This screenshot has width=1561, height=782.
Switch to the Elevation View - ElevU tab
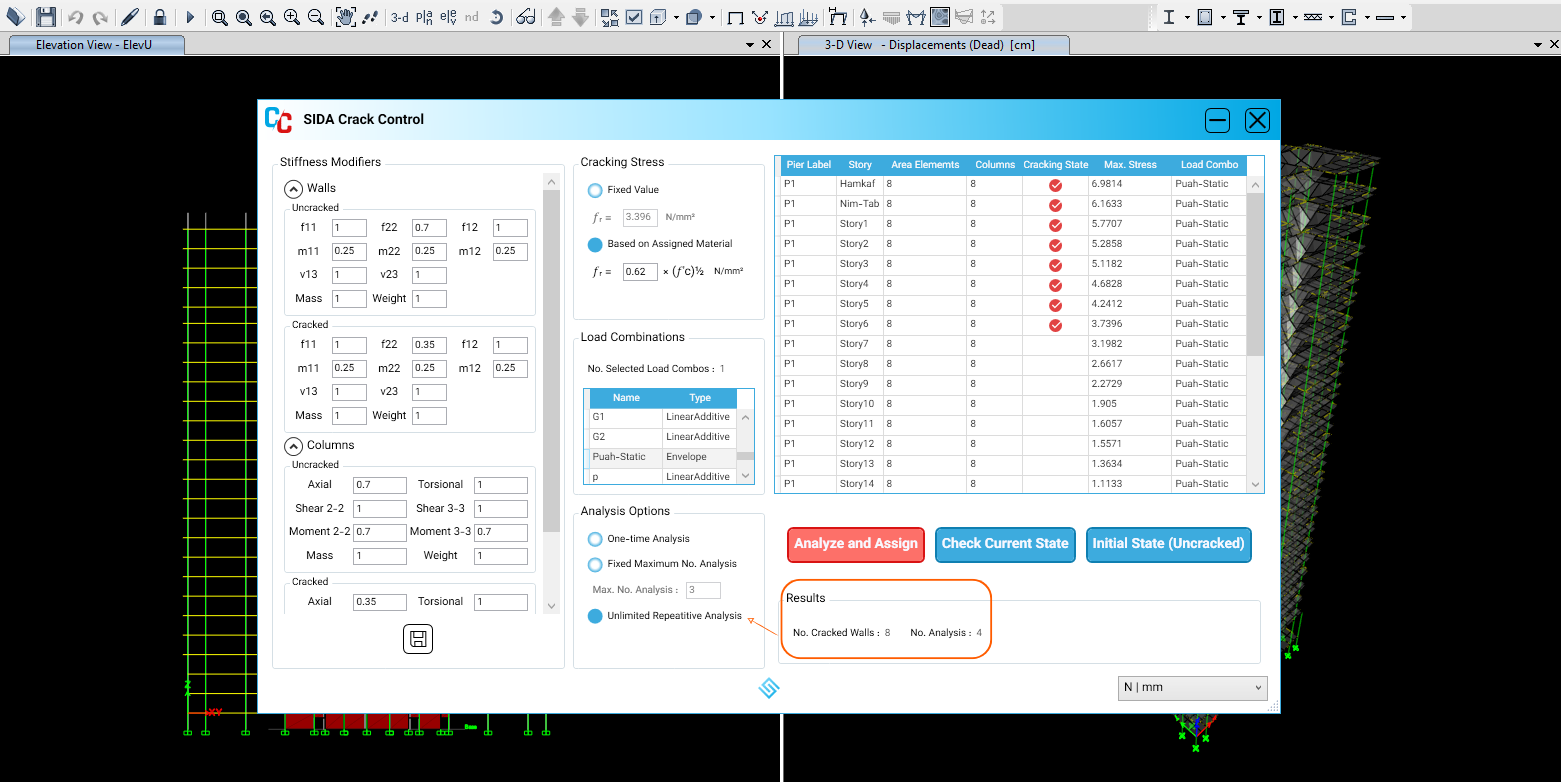coord(93,45)
